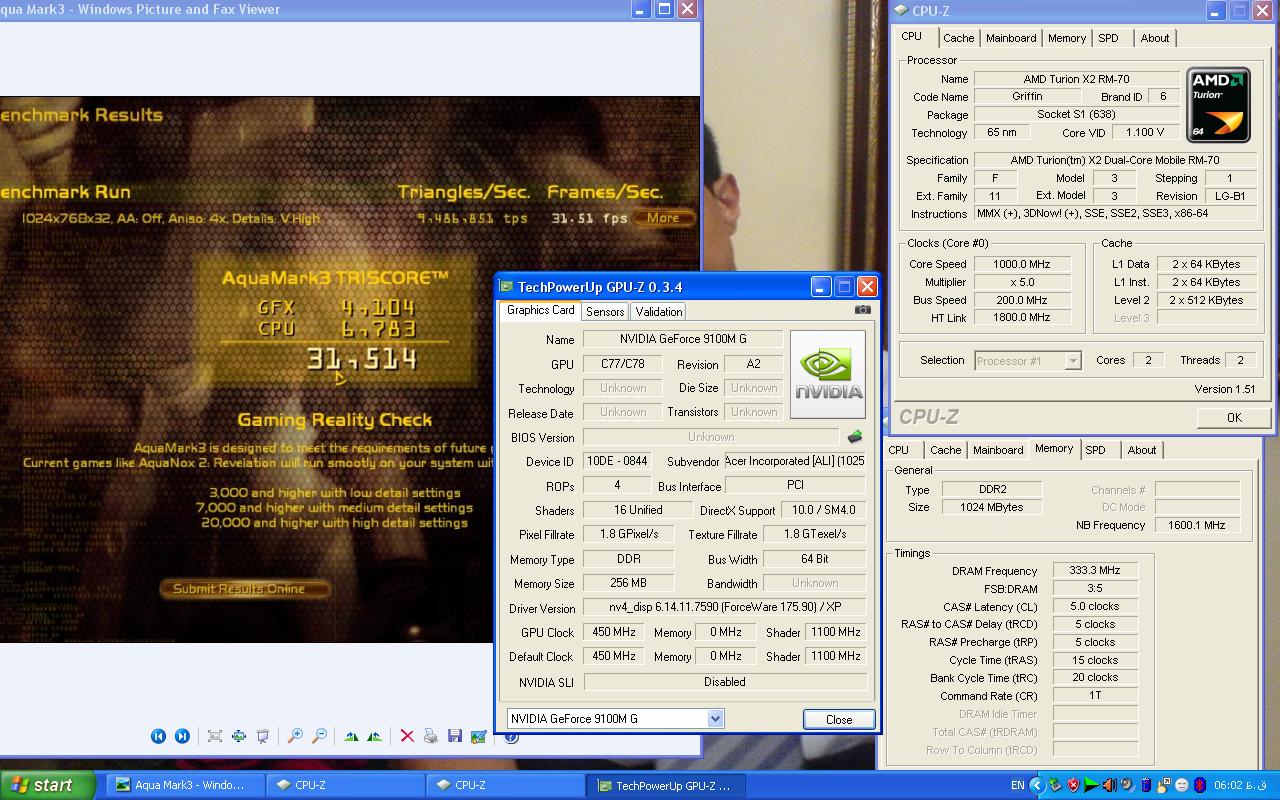Delete the image with the red X
The width and height of the screenshot is (1280, 800).
tap(407, 736)
